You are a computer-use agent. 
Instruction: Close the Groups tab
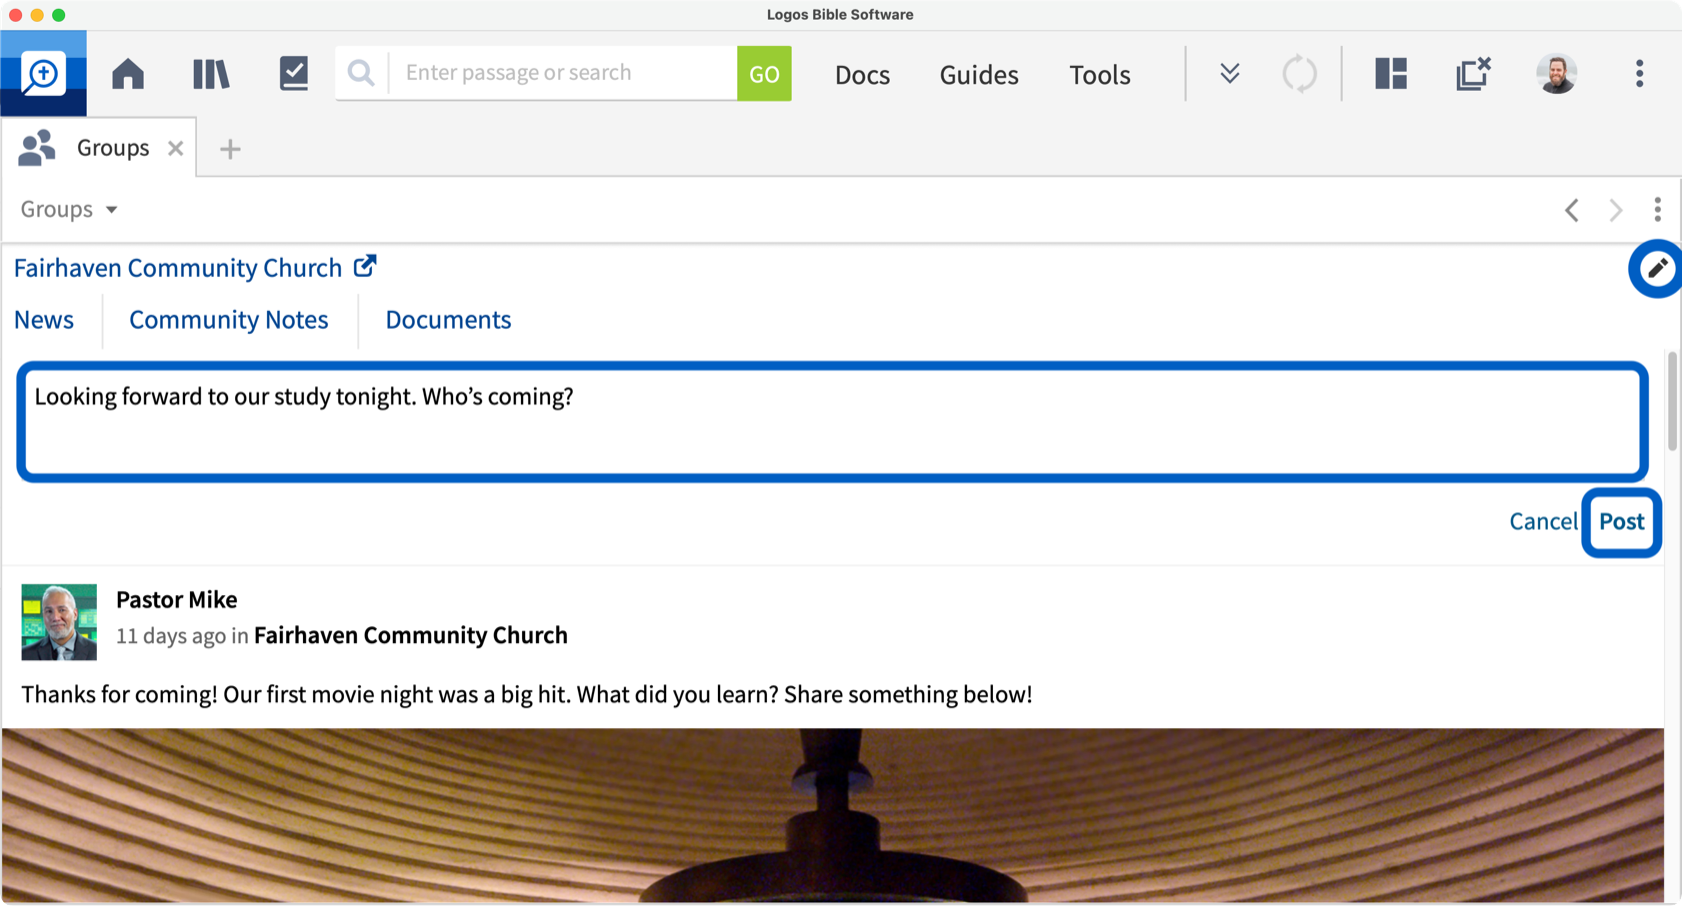coord(176,148)
